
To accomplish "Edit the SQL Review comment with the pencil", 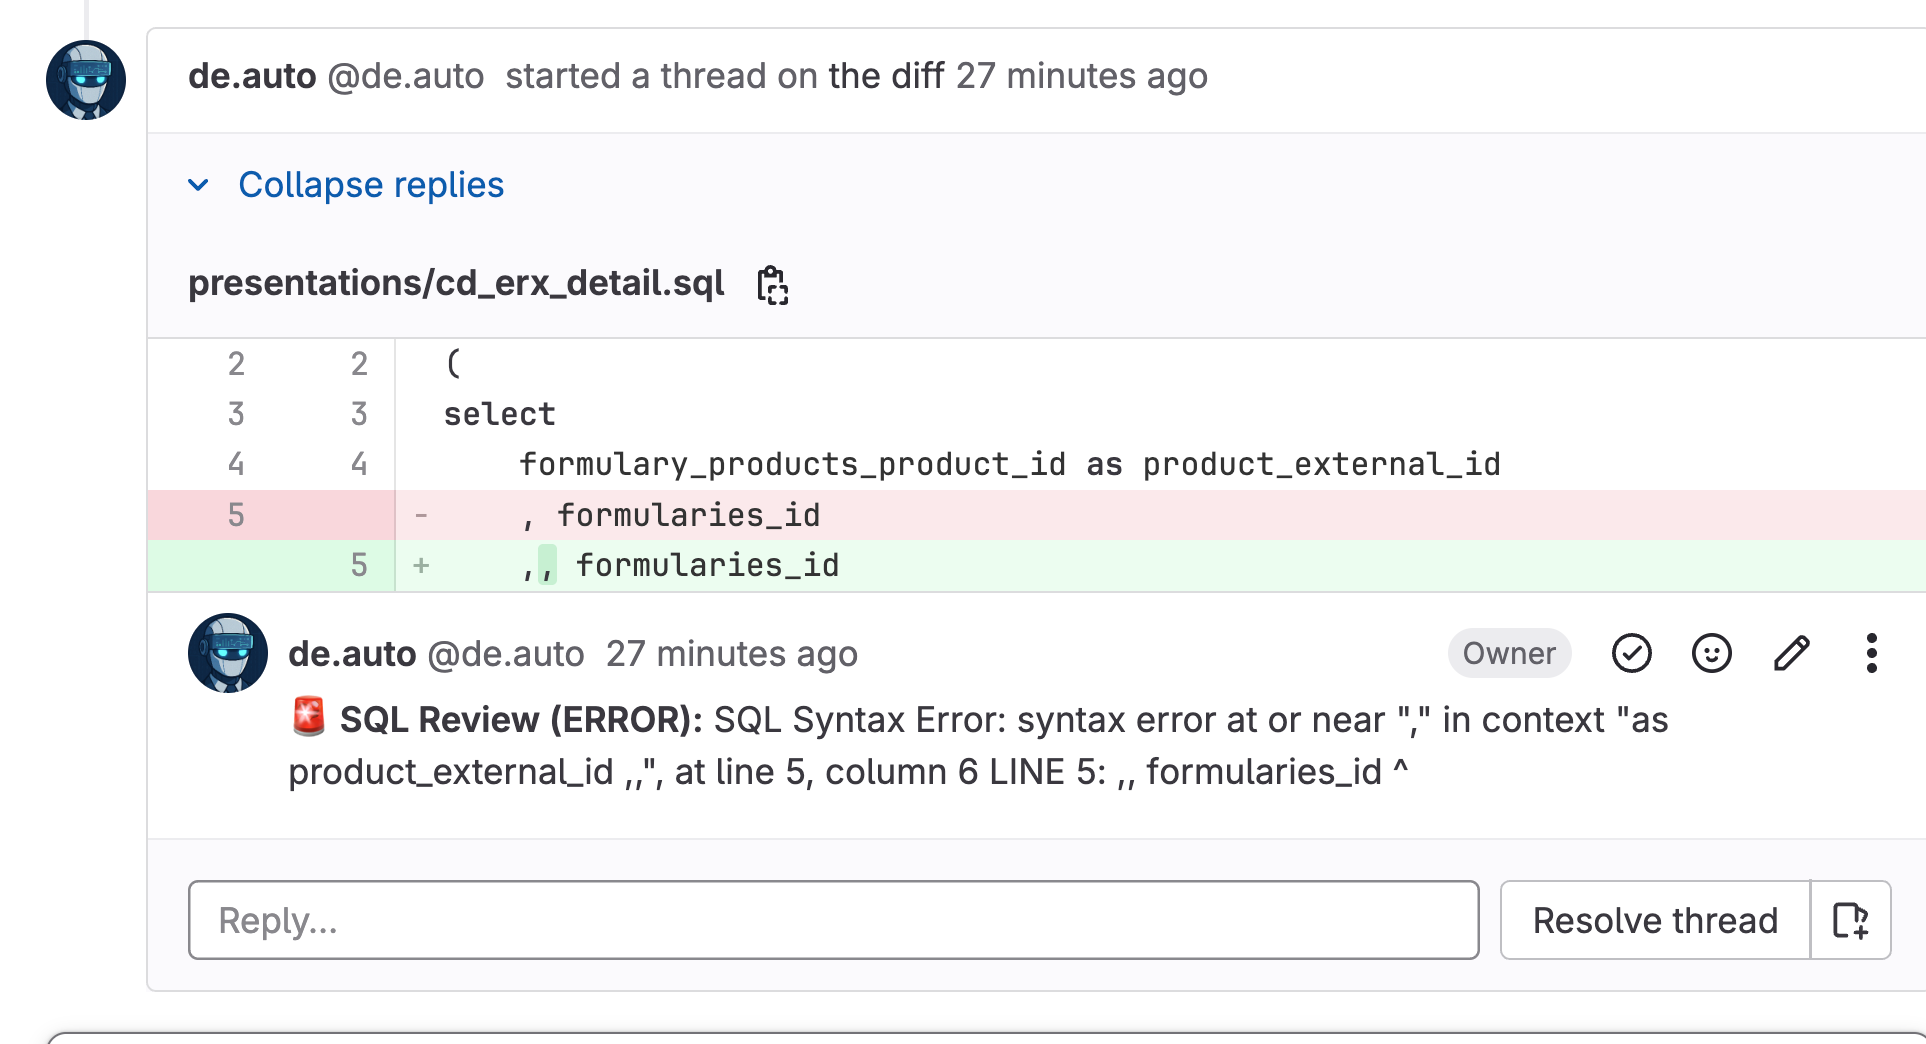I will click(x=1791, y=653).
